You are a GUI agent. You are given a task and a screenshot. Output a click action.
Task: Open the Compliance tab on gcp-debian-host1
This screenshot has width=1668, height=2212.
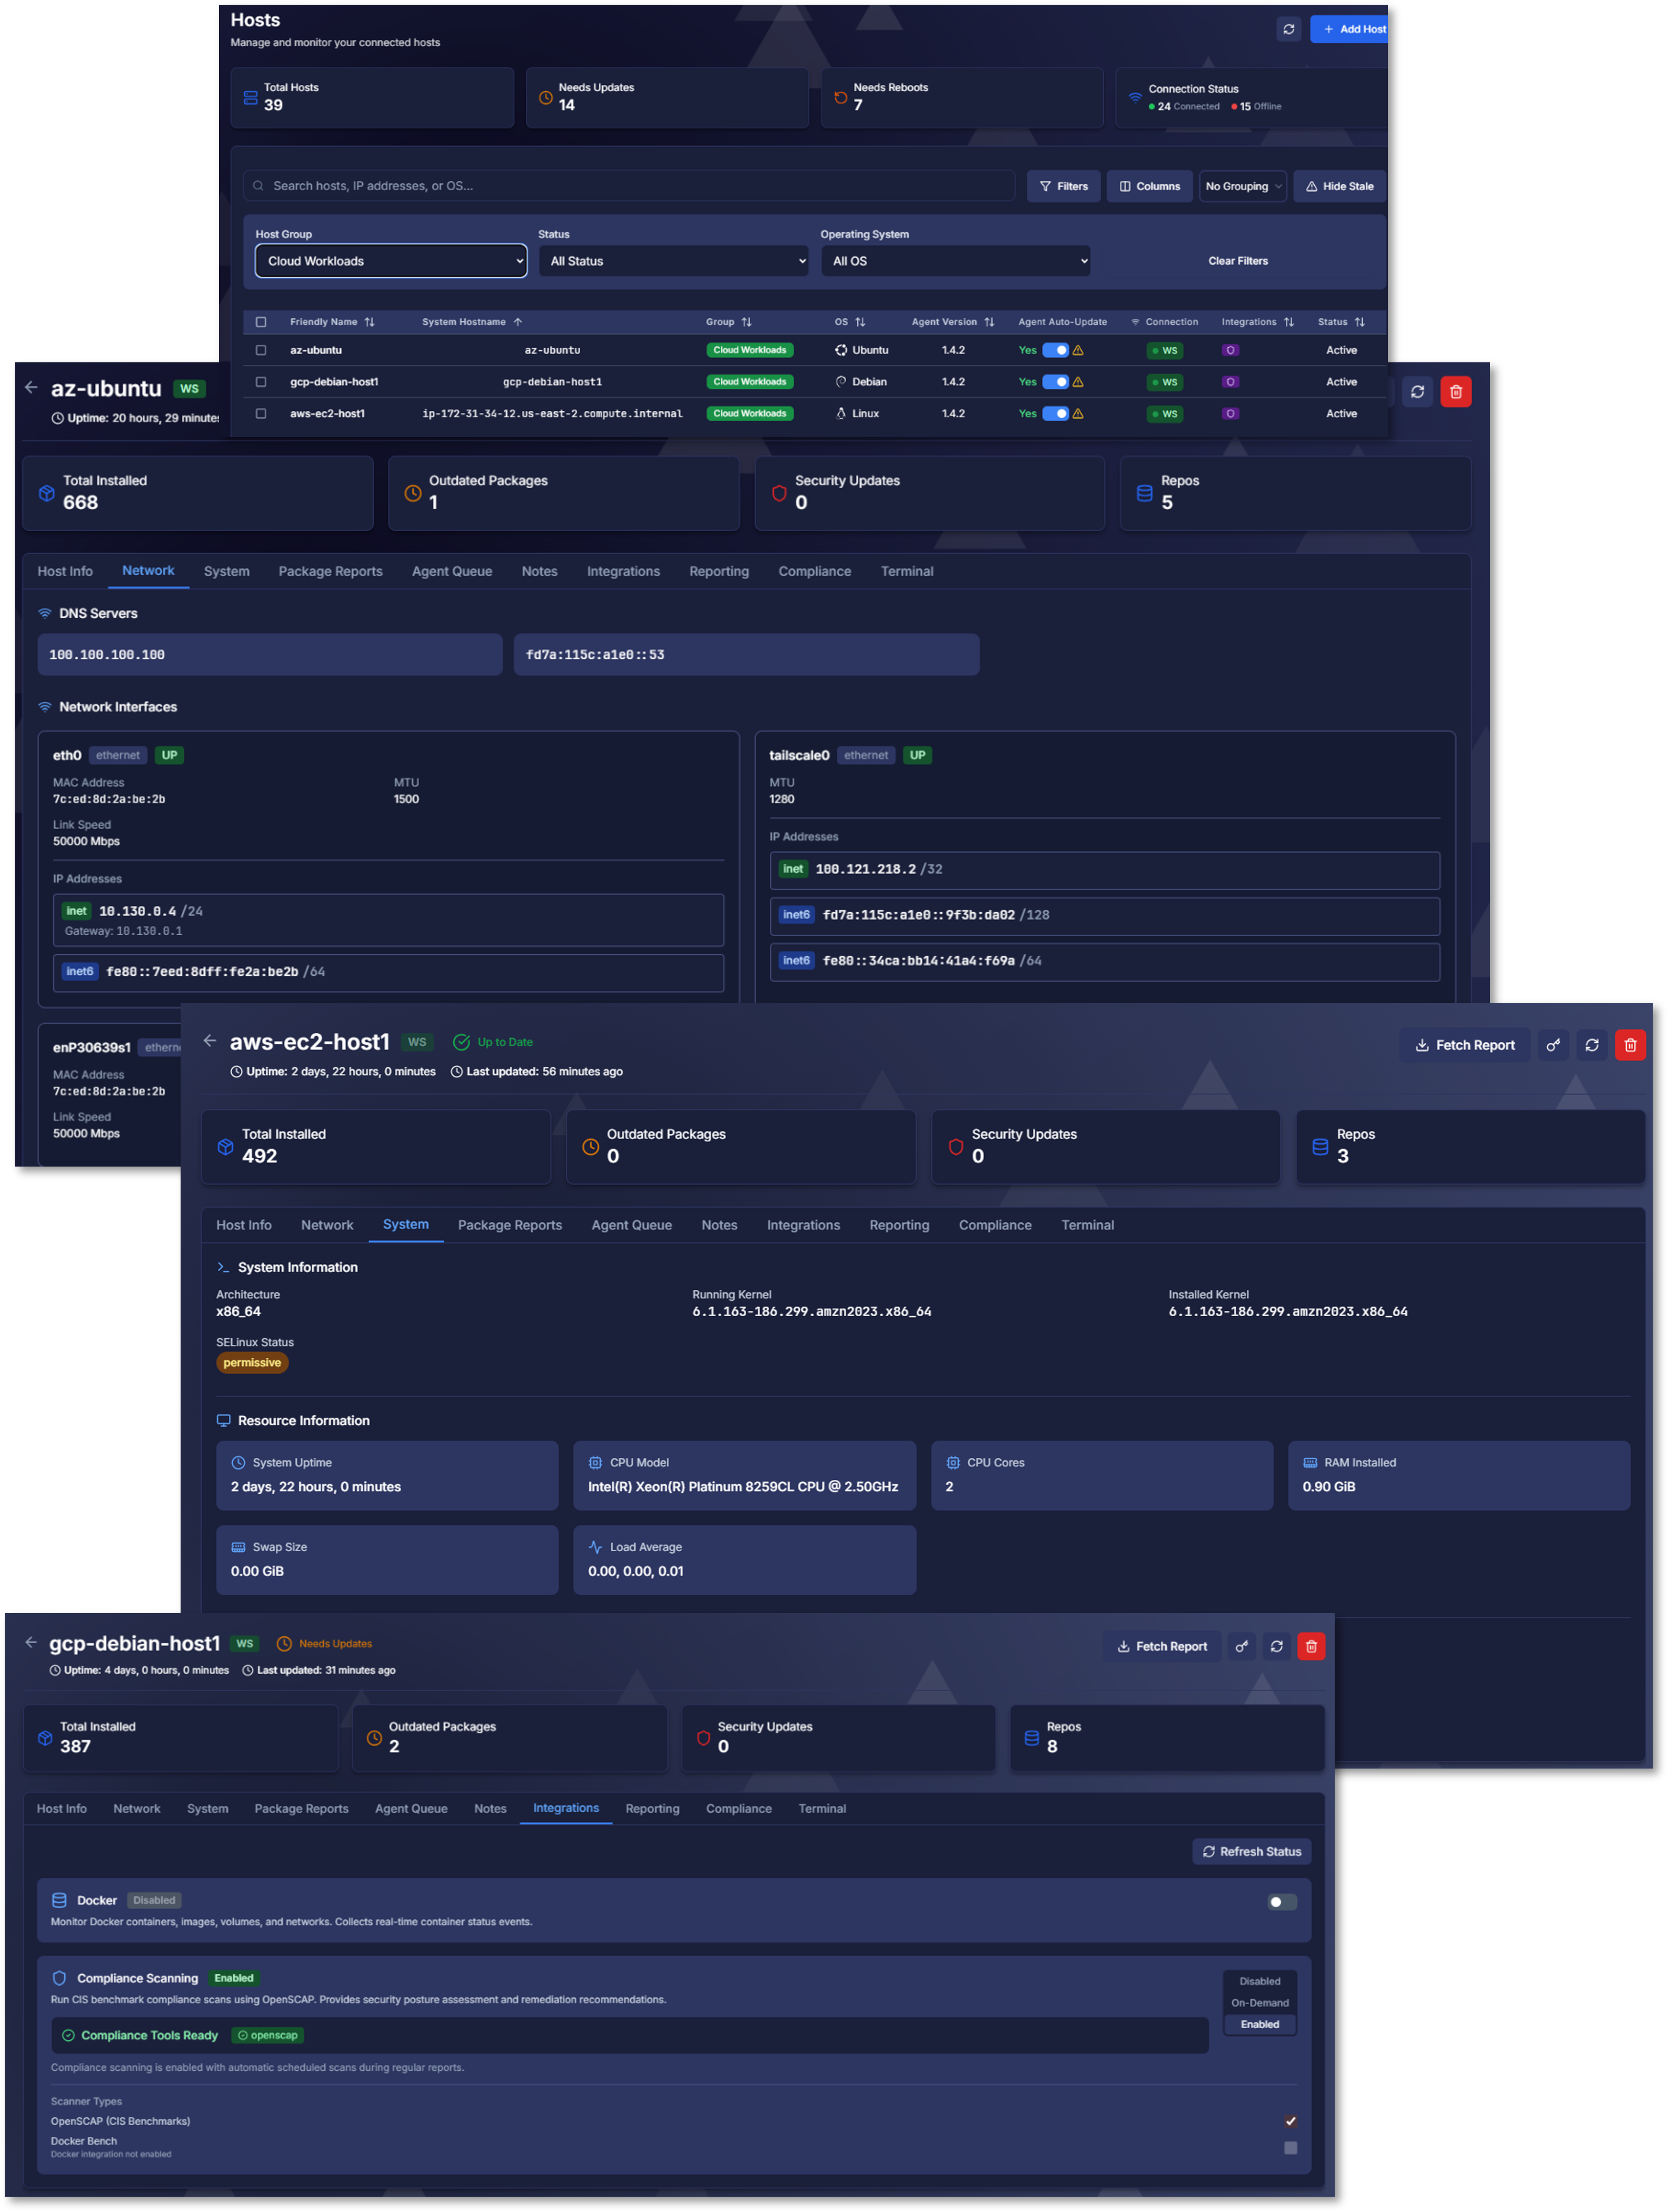739,1808
